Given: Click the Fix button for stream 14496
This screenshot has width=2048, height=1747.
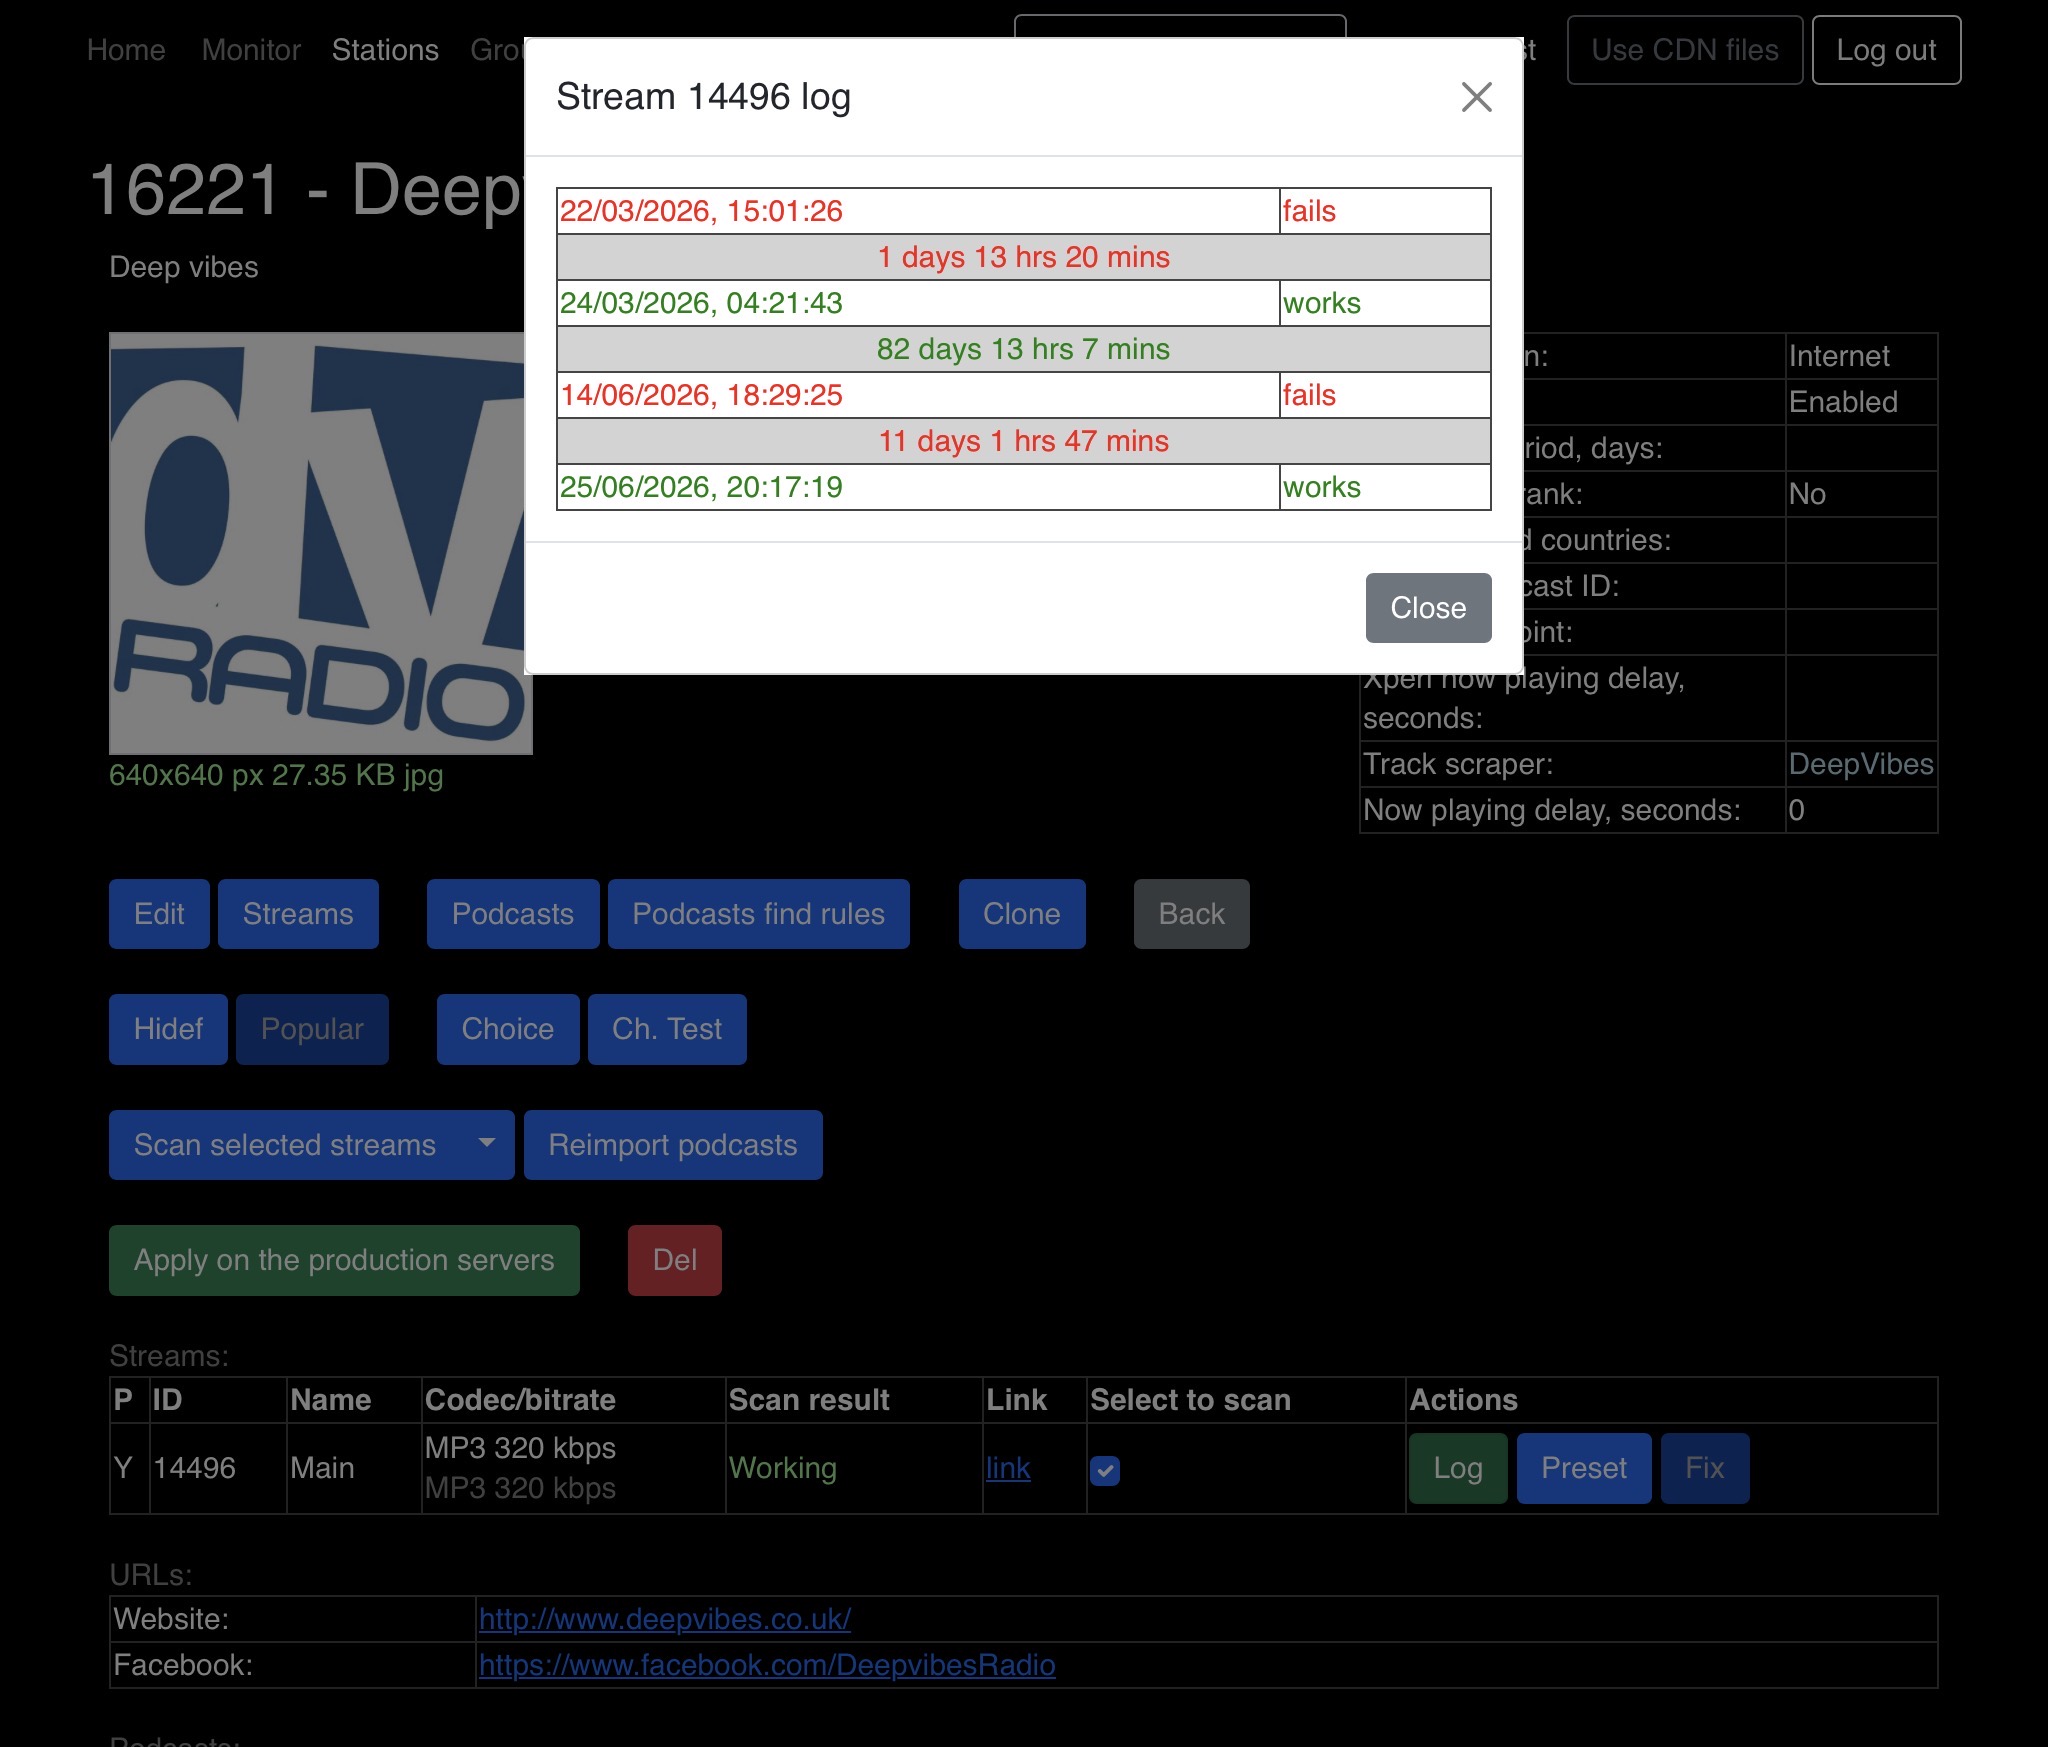Looking at the screenshot, I should [1705, 1468].
